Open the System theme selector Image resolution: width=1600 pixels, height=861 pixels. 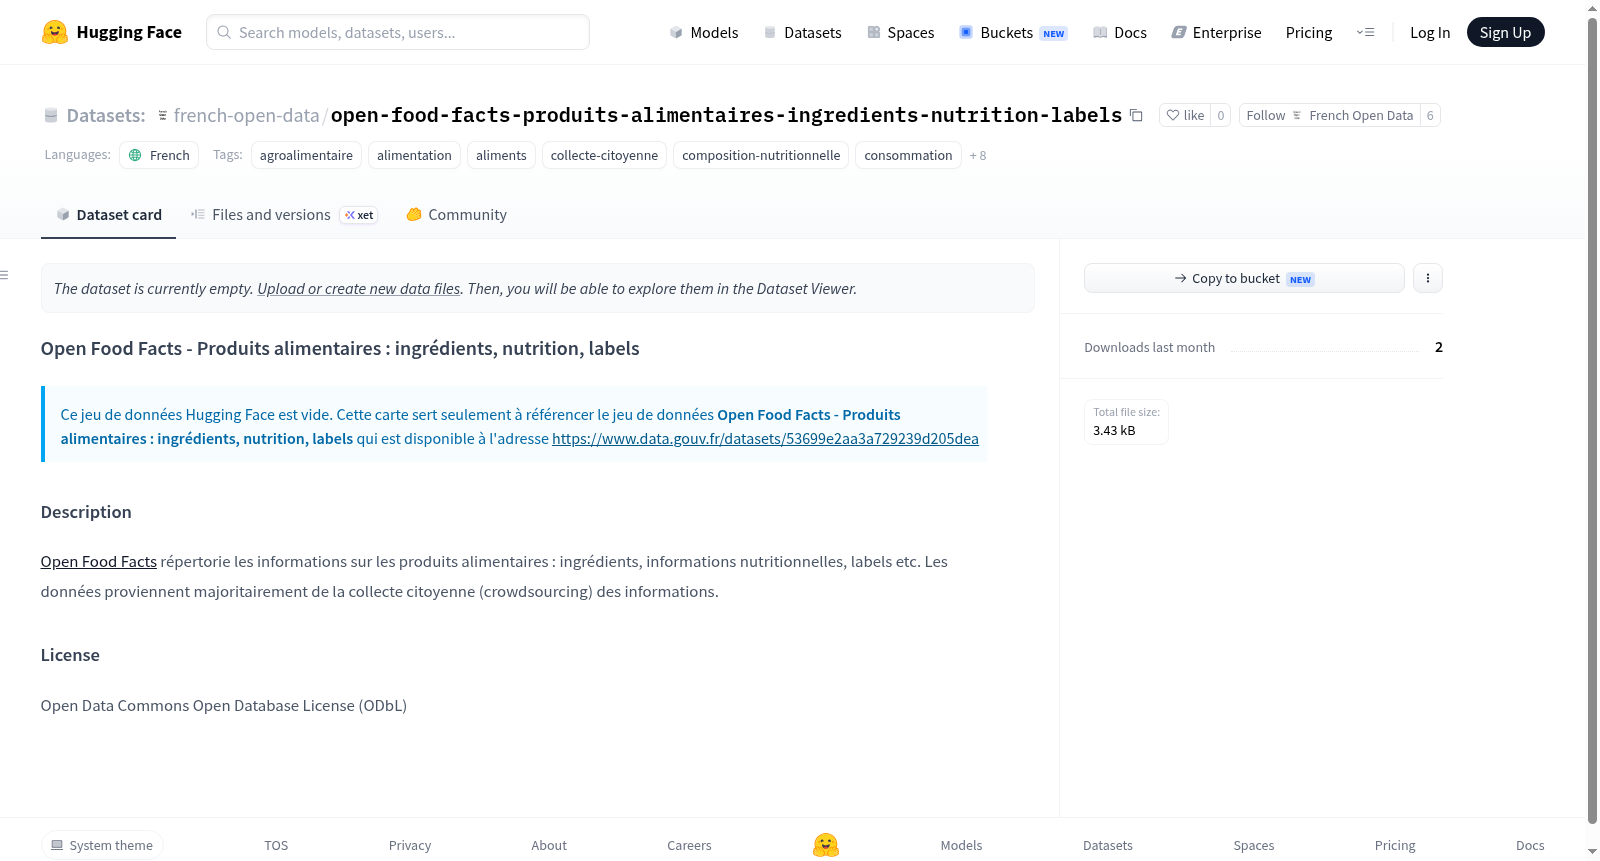click(x=102, y=845)
